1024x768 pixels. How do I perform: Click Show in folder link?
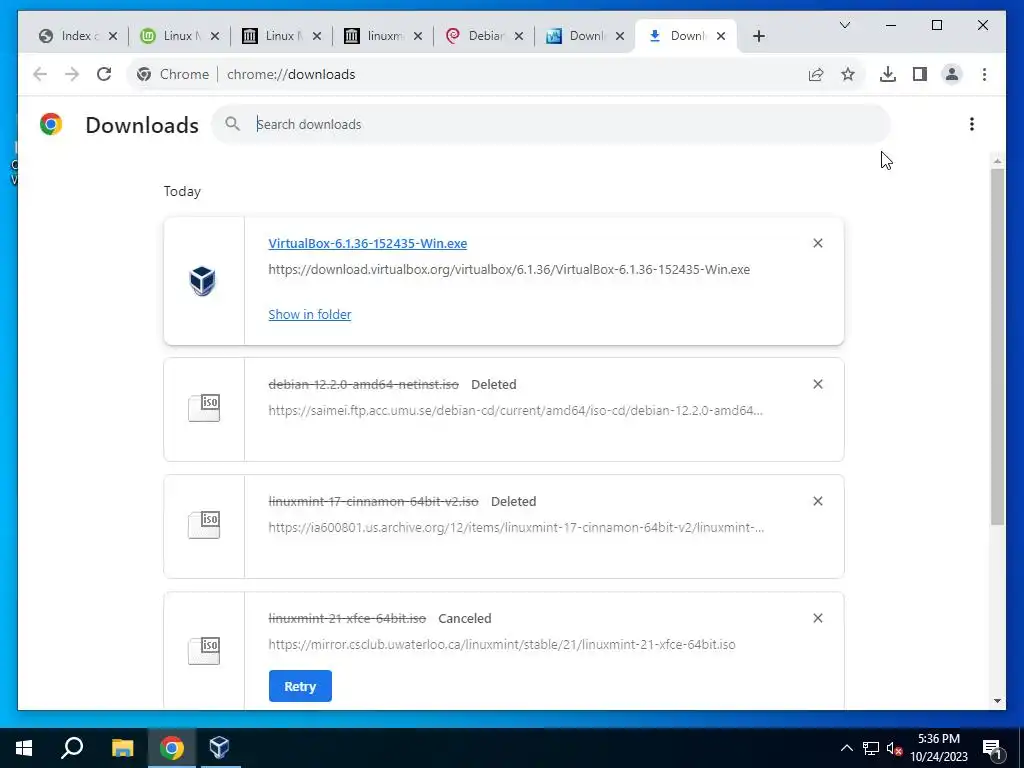click(x=310, y=315)
